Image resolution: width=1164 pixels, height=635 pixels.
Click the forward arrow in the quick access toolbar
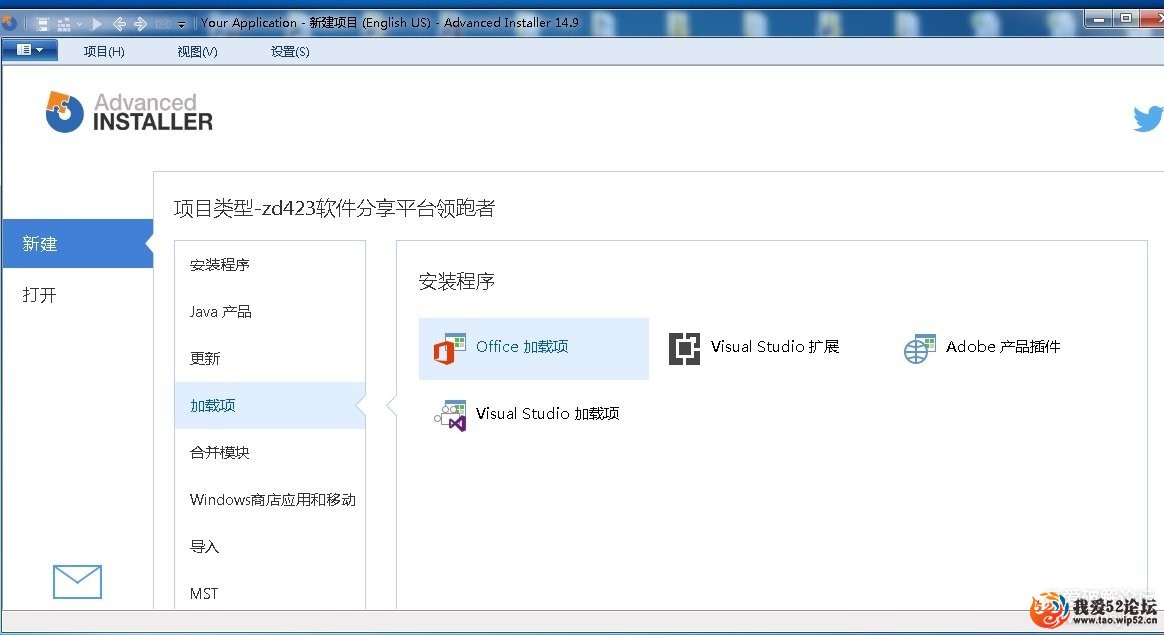[140, 24]
